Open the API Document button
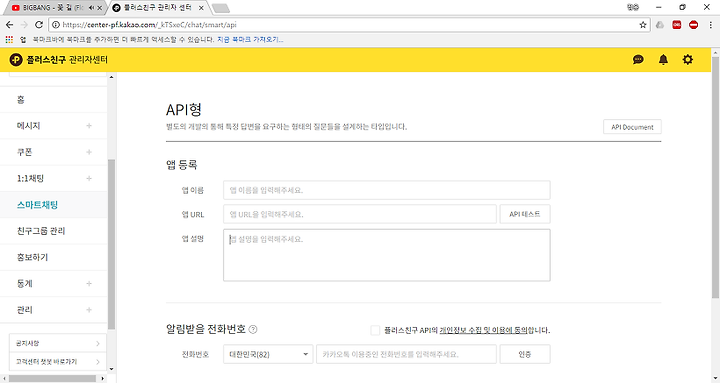 (632, 127)
